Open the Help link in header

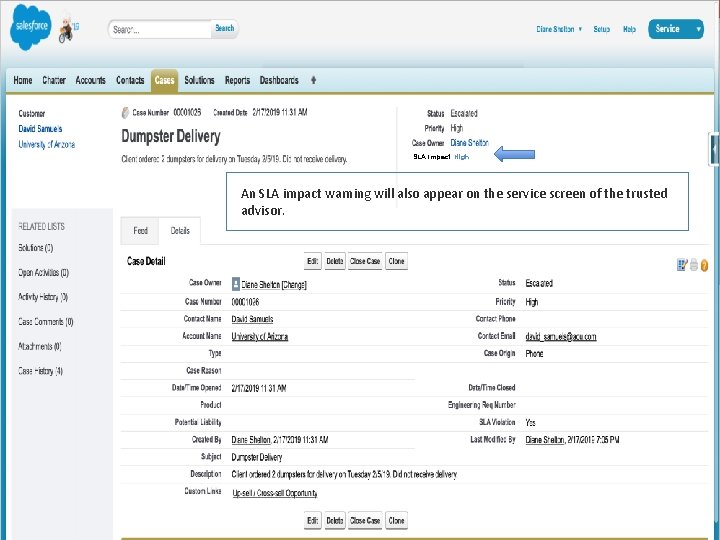629,29
